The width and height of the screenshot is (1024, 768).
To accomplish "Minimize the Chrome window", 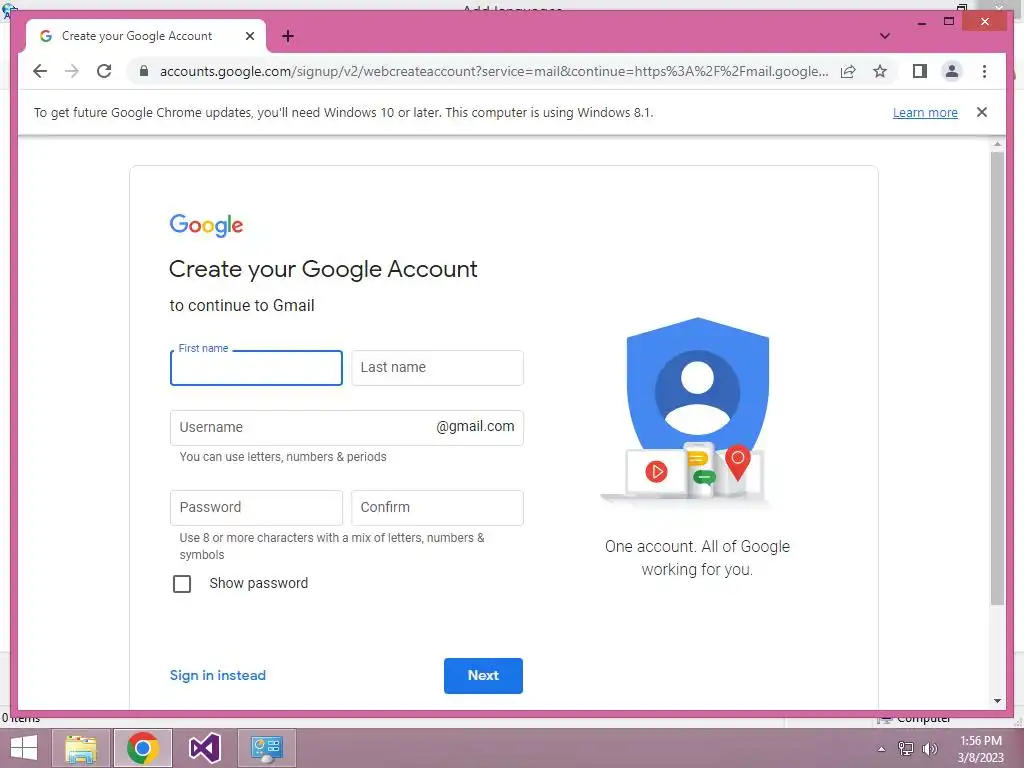I will (921, 22).
